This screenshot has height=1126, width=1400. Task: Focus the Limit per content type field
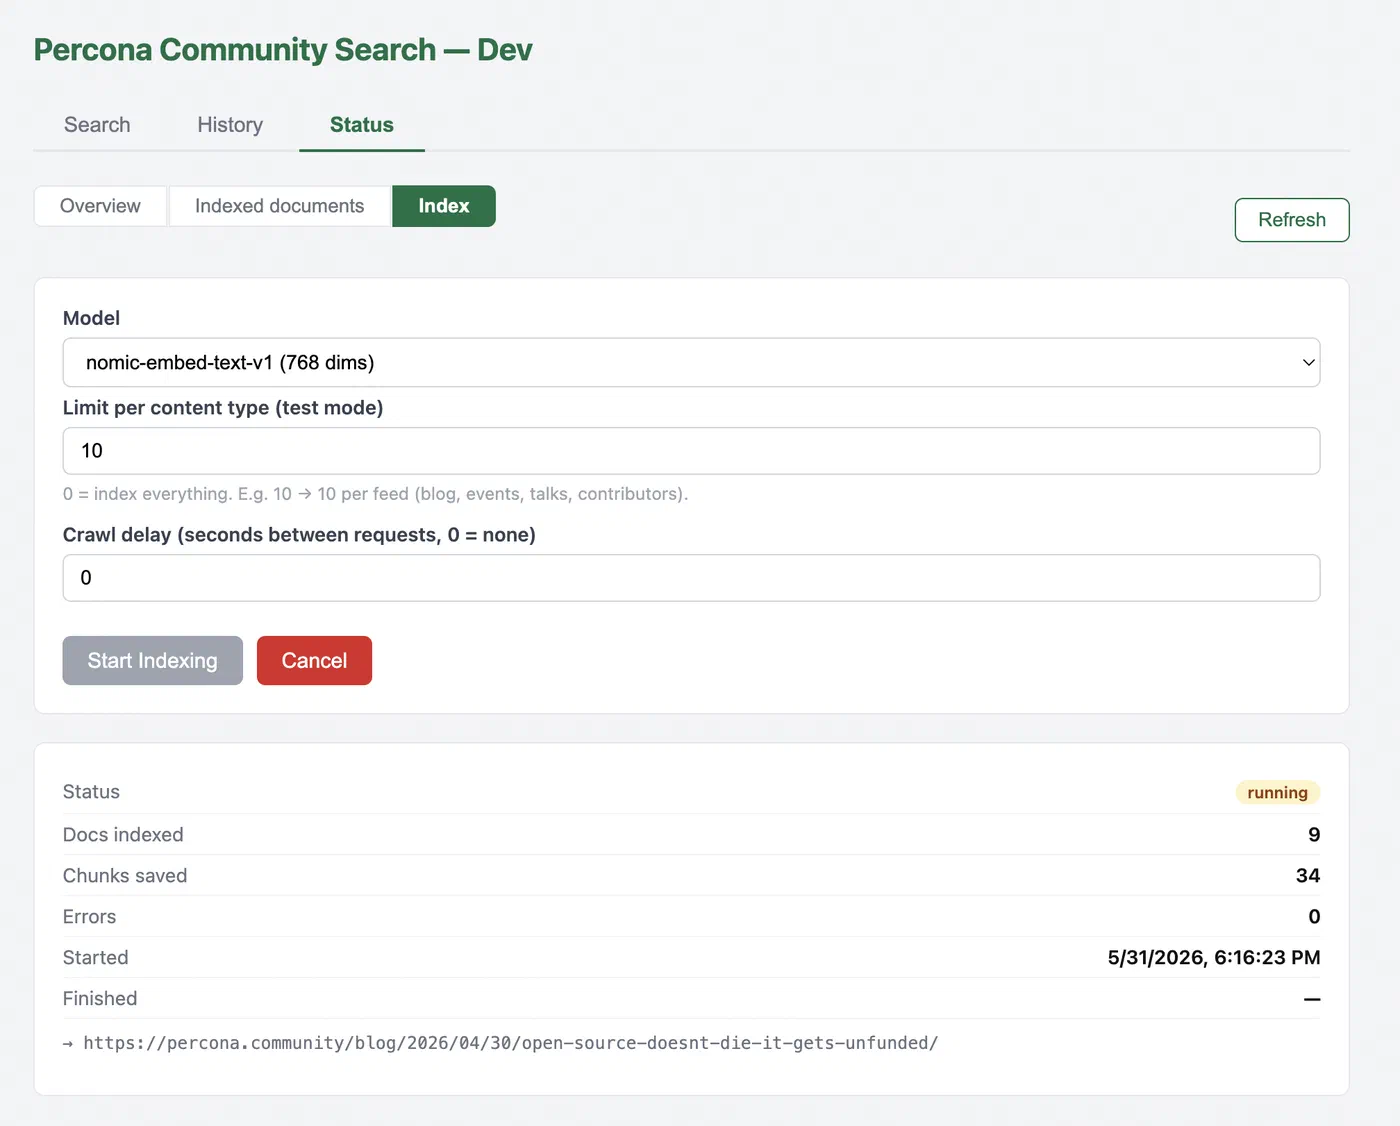[x=691, y=451]
